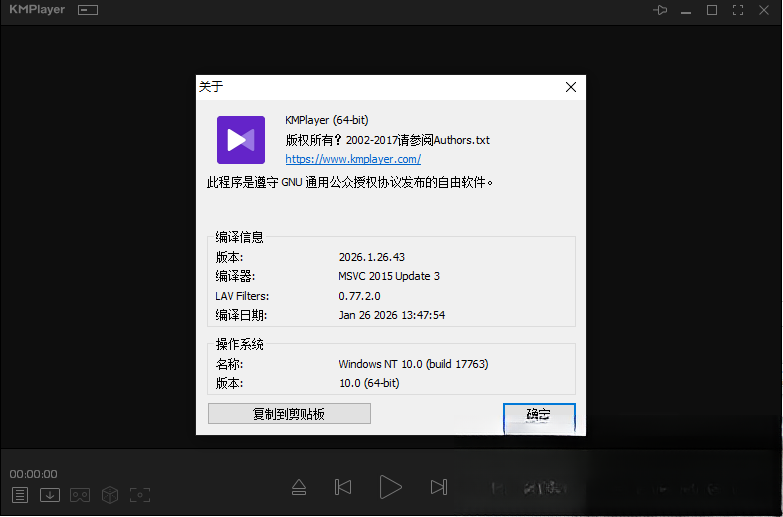The image size is (783, 517).
Task: Click the 10.0 (64-bit) OS version text
Action: 369,383
